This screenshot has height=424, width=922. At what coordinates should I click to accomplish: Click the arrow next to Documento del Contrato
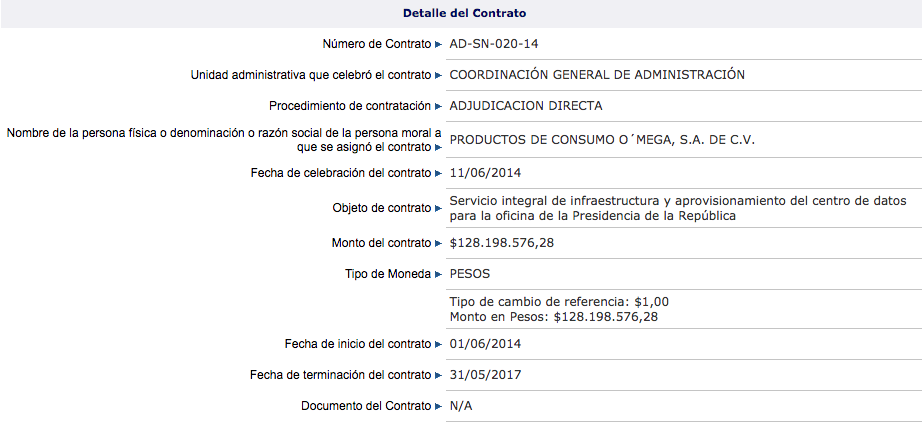(438, 407)
